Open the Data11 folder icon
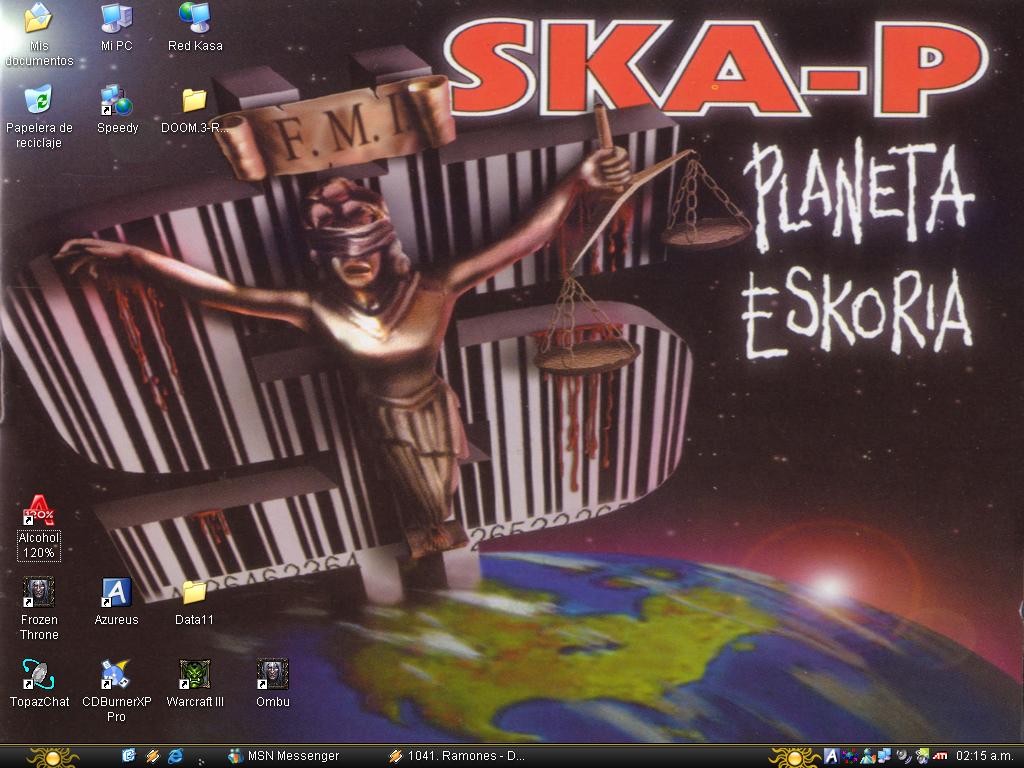Image resolution: width=1024 pixels, height=768 pixels. click(195, 592)
